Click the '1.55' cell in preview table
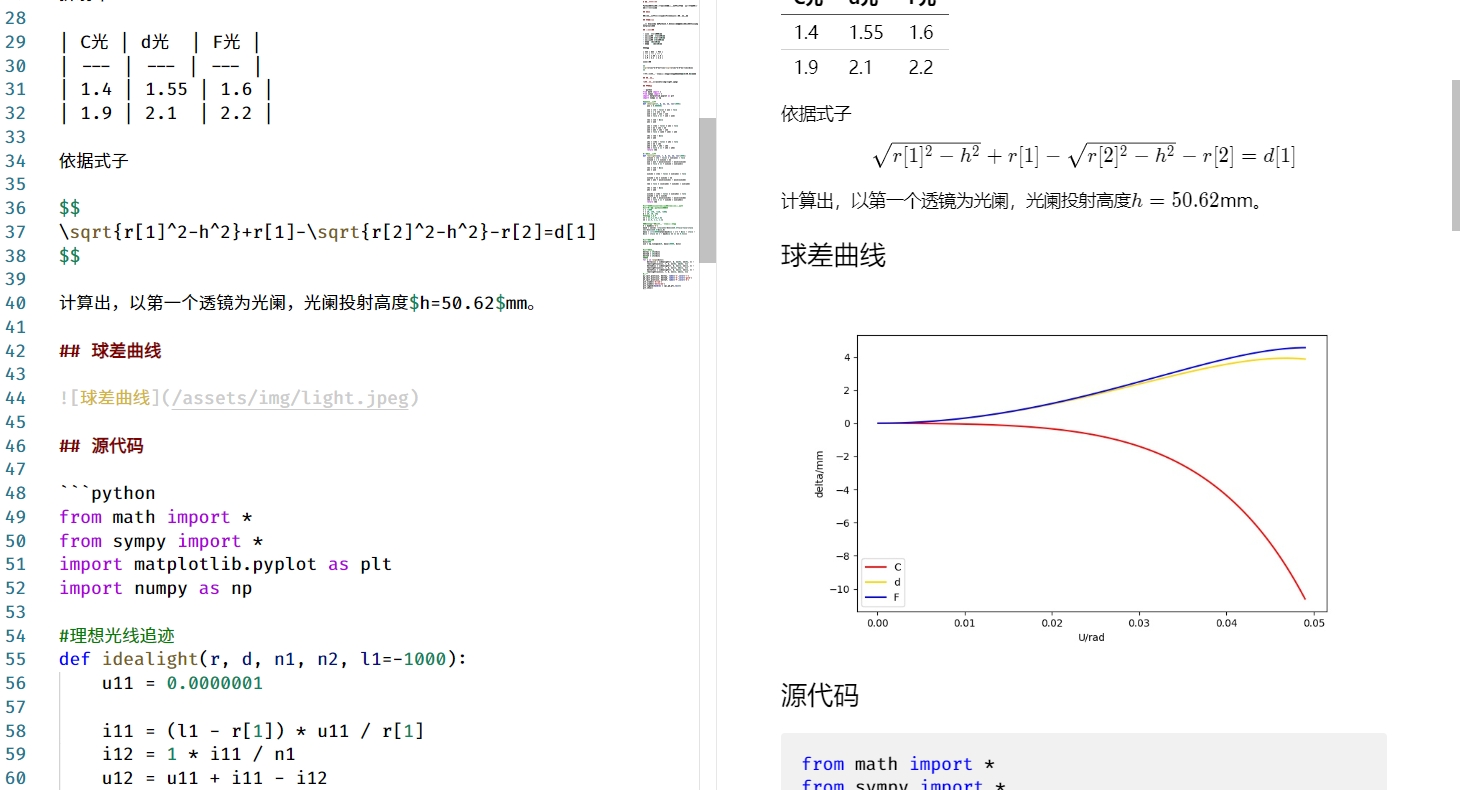1460x790 pixels. (866, 33)
